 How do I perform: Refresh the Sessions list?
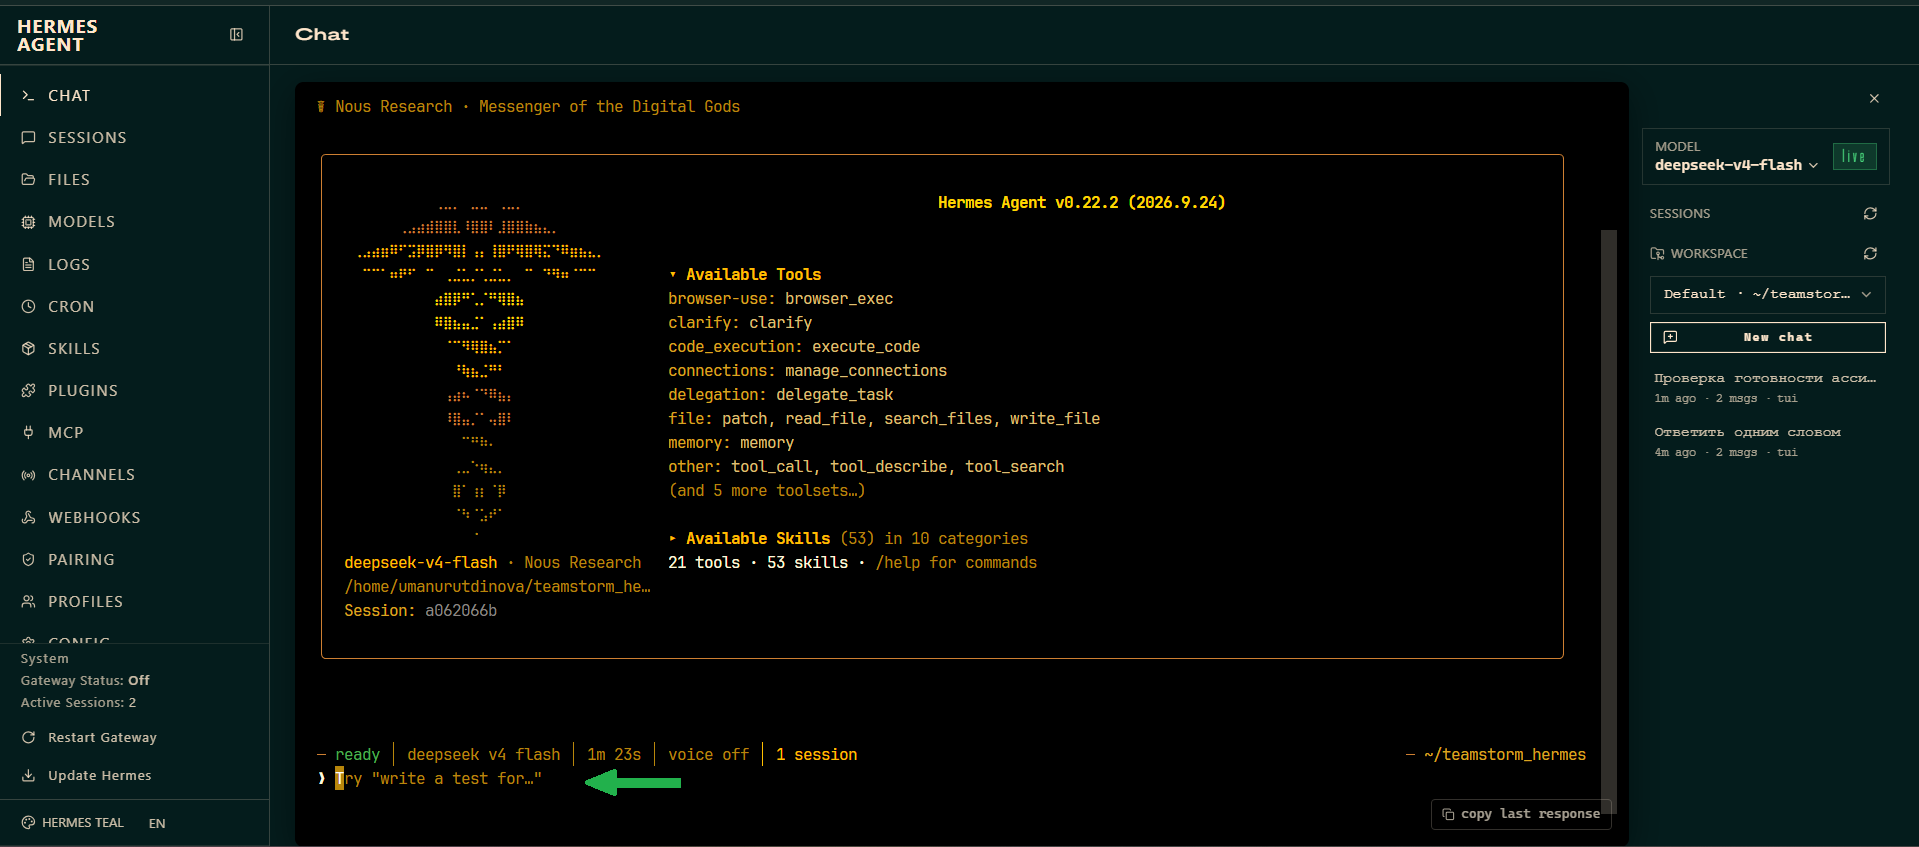pyautogui.click(x=1870, y=214)
